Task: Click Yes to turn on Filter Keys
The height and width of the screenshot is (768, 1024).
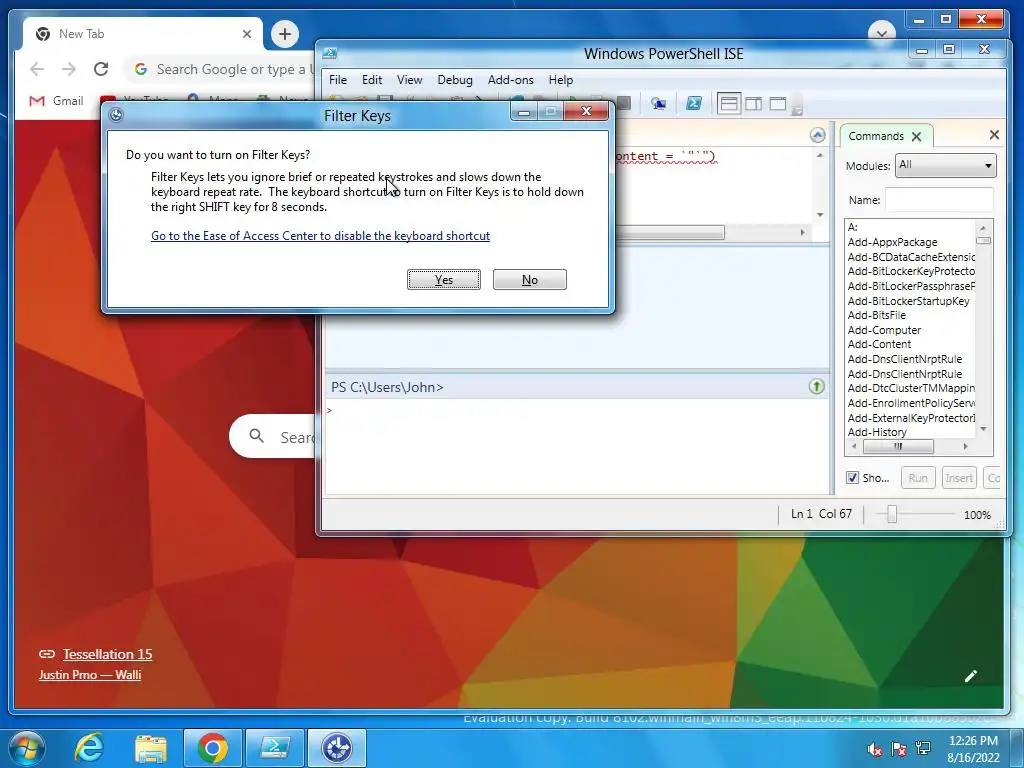Action: 444,280
